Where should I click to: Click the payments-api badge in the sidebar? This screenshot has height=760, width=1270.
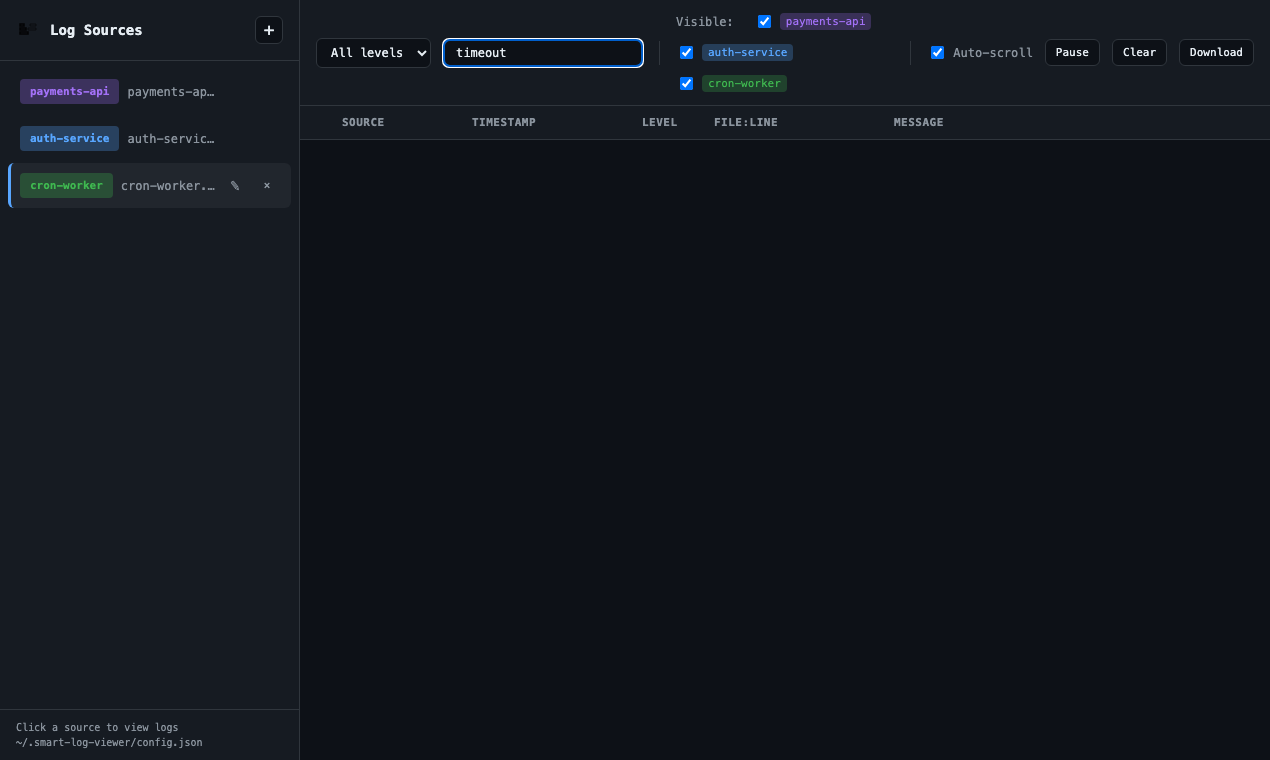(x=69, y=91)
